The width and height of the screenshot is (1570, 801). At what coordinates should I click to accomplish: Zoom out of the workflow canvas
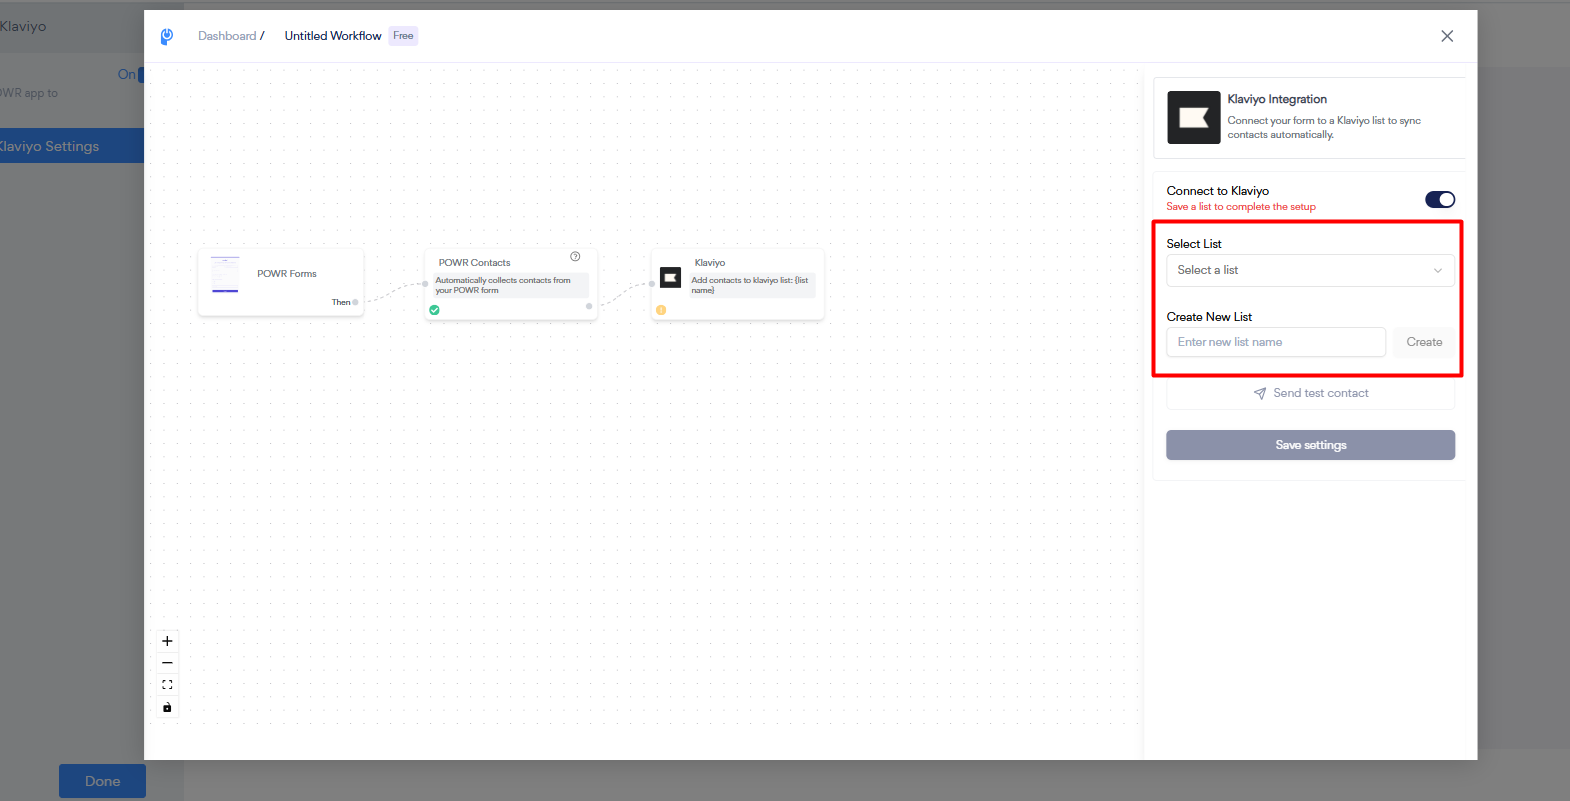167,663
